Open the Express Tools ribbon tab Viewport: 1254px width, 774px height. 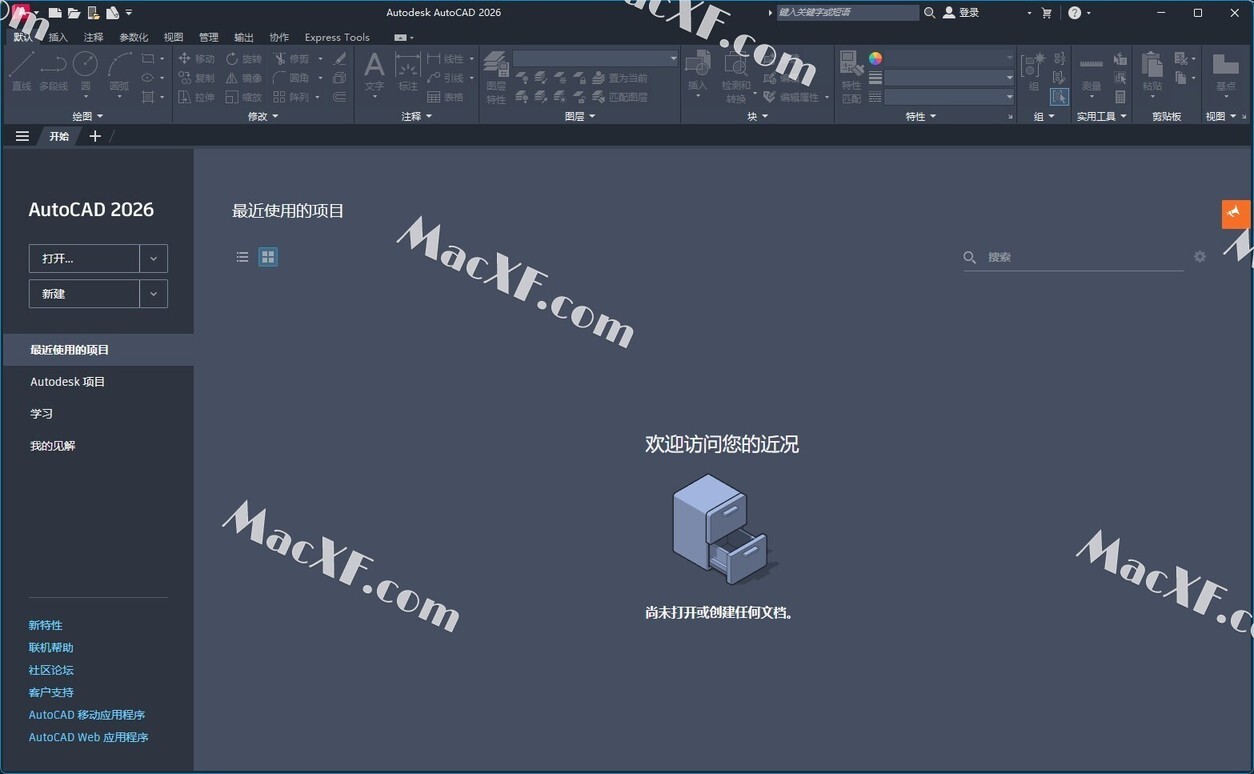tap(337, 37)
